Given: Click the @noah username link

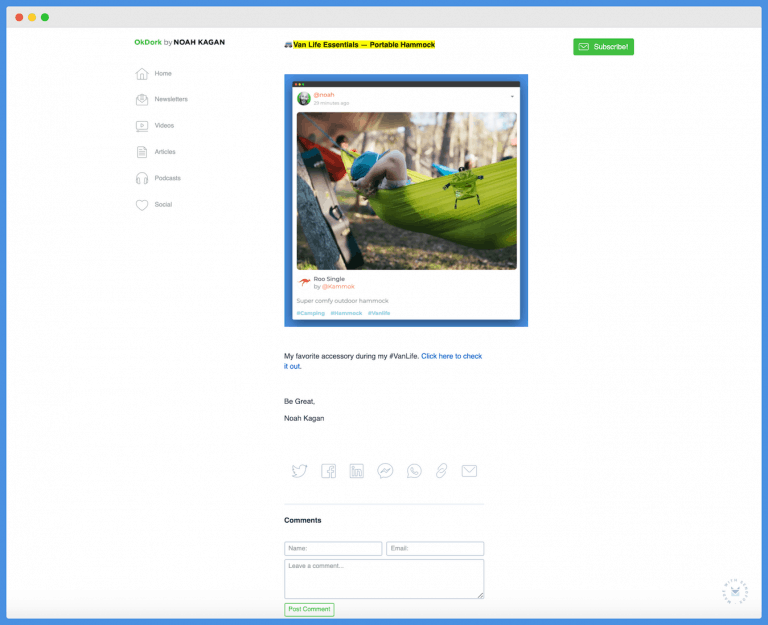Looking at the screenshot, I should 324,95.
